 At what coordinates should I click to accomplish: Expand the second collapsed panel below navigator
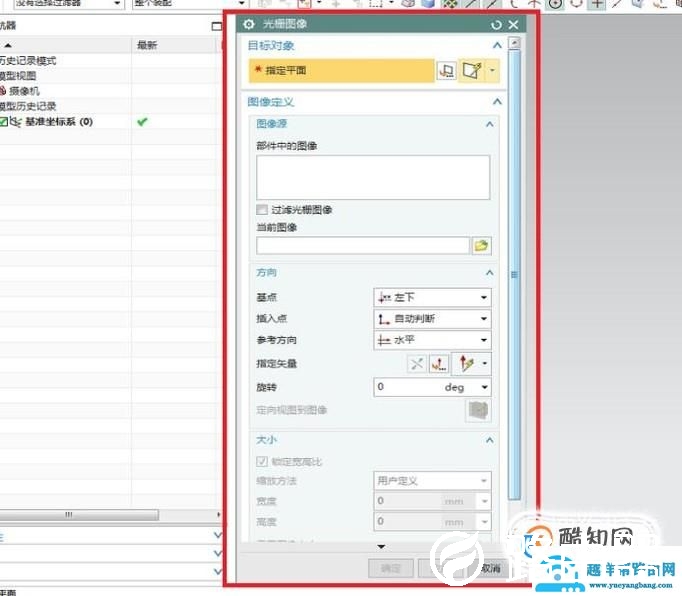217,554
